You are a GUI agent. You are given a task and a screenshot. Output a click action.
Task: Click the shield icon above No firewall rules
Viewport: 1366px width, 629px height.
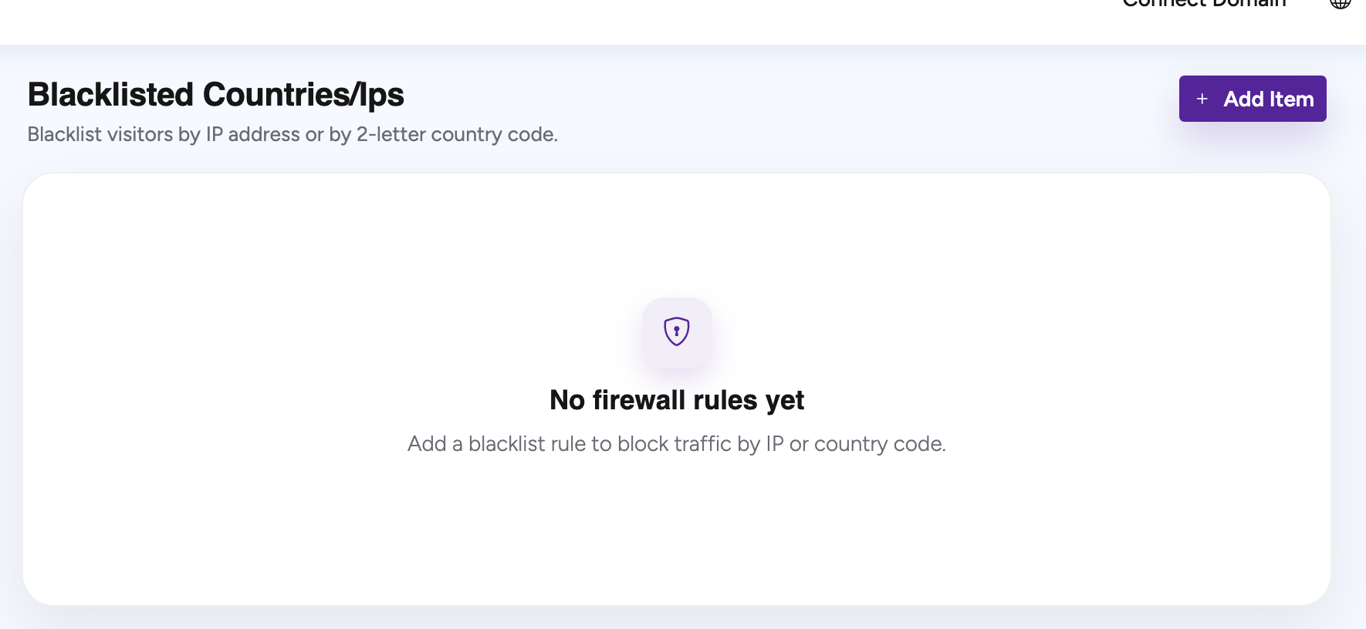677,331
